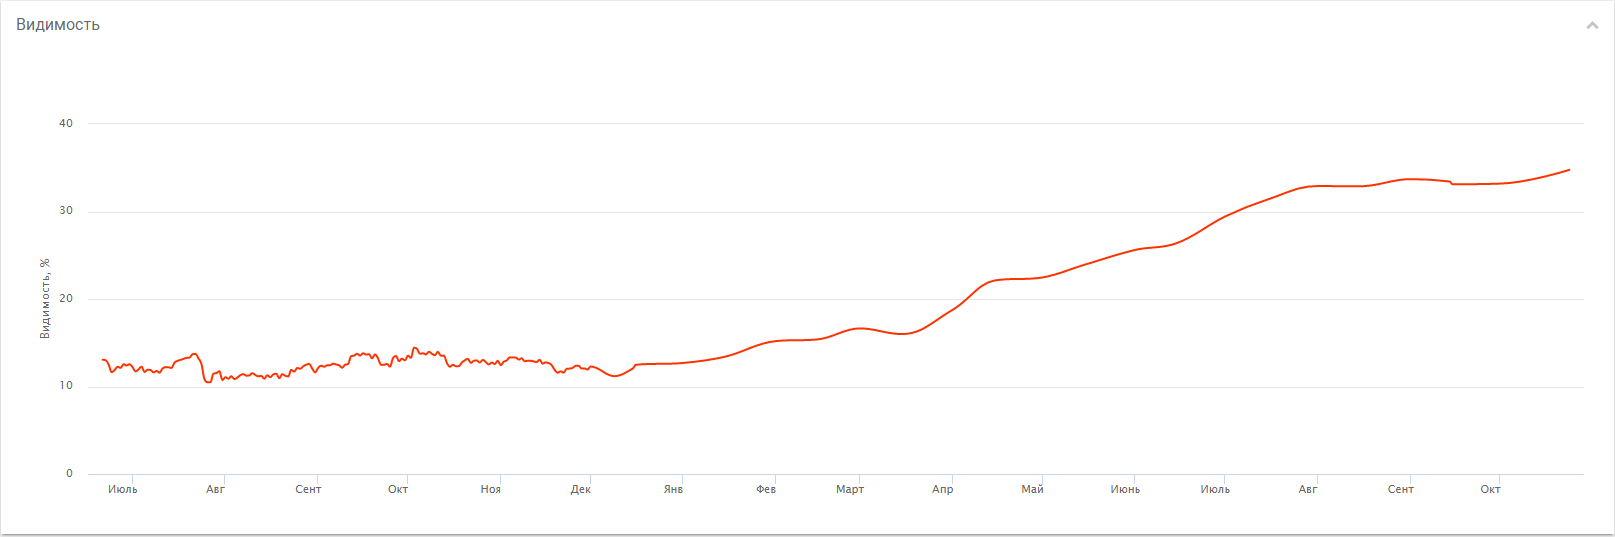The height and width of the screenshot is (537, 1615).
Task: Select the Апр x-axis label
Action: tap(942, 489)
